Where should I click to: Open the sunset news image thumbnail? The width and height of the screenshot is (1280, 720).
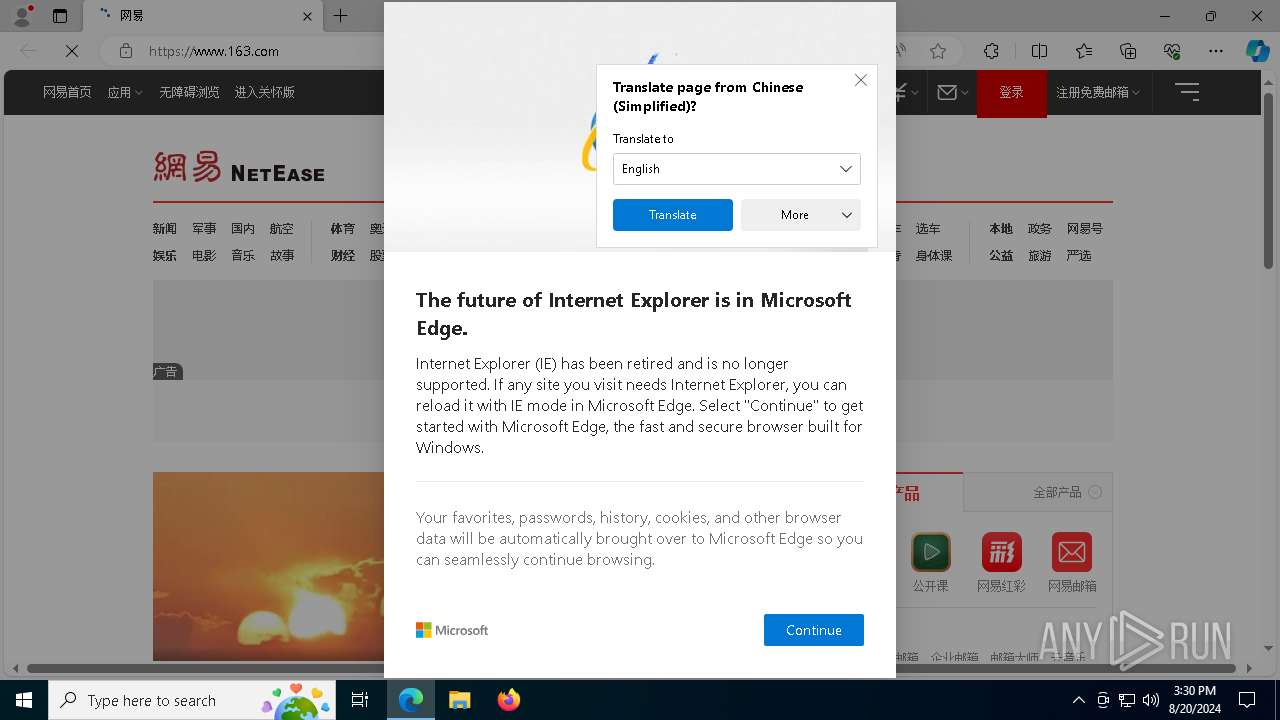268,566
